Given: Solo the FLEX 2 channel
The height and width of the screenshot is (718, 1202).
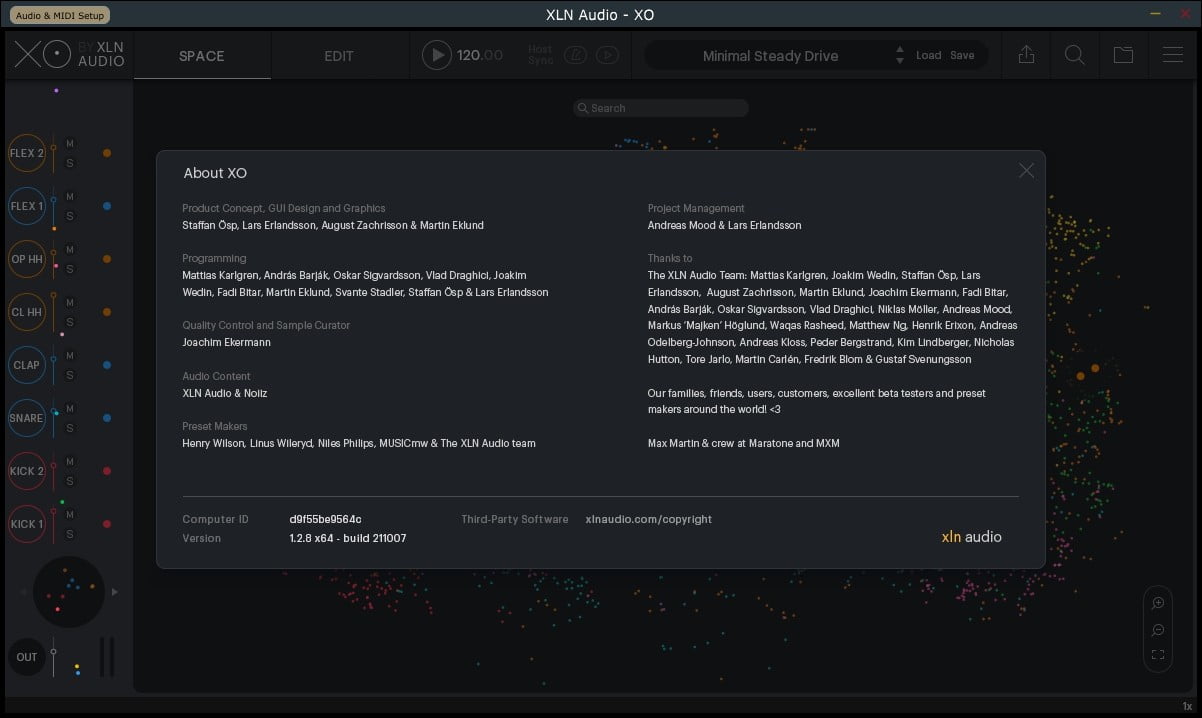Looking at the screenshot, I should click(x=70, y=163).
